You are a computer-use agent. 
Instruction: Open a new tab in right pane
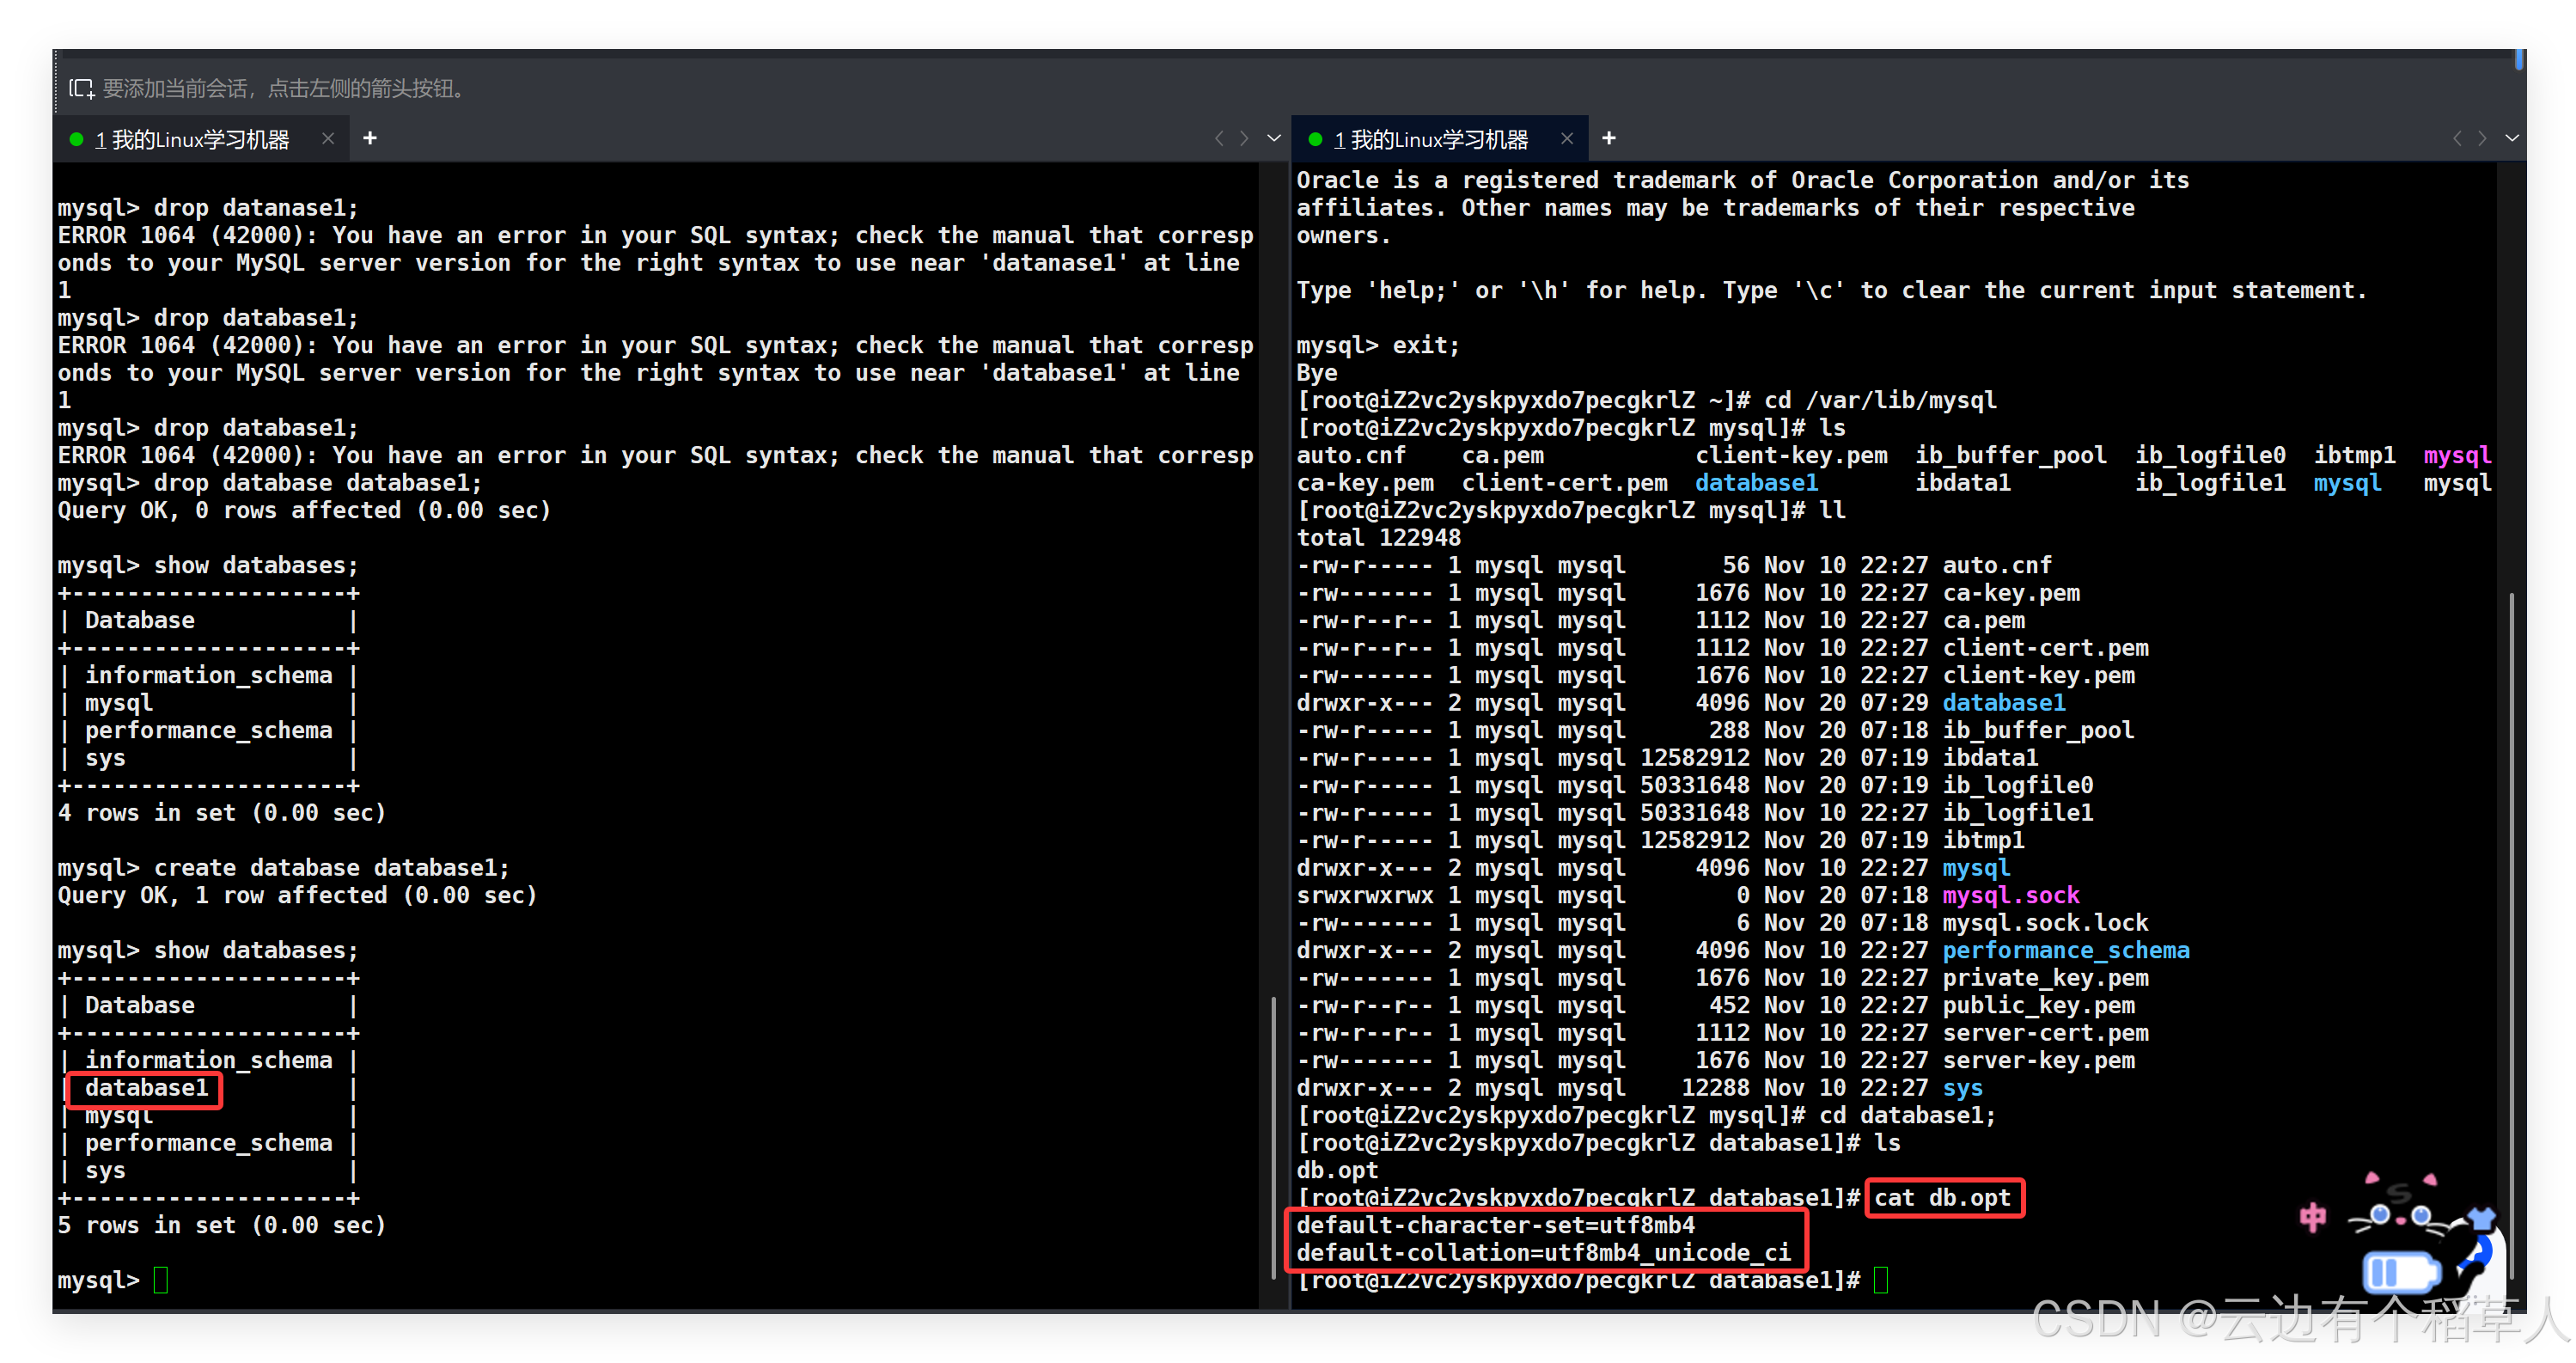(x=1608, y=138)
